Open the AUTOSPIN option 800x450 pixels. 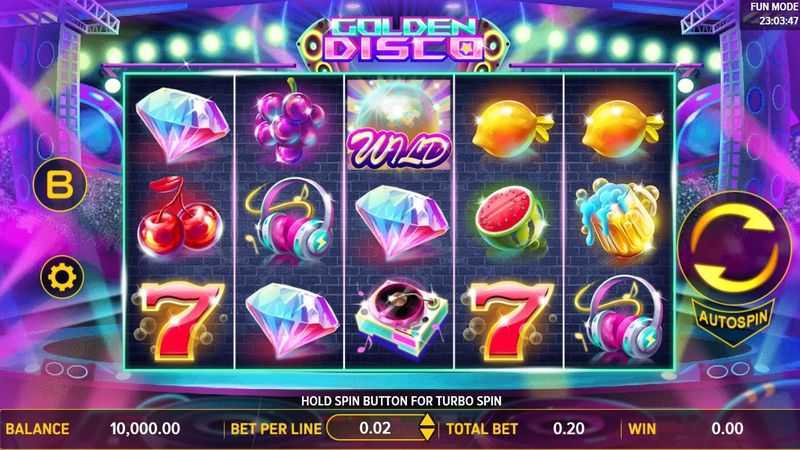[733, 320]
